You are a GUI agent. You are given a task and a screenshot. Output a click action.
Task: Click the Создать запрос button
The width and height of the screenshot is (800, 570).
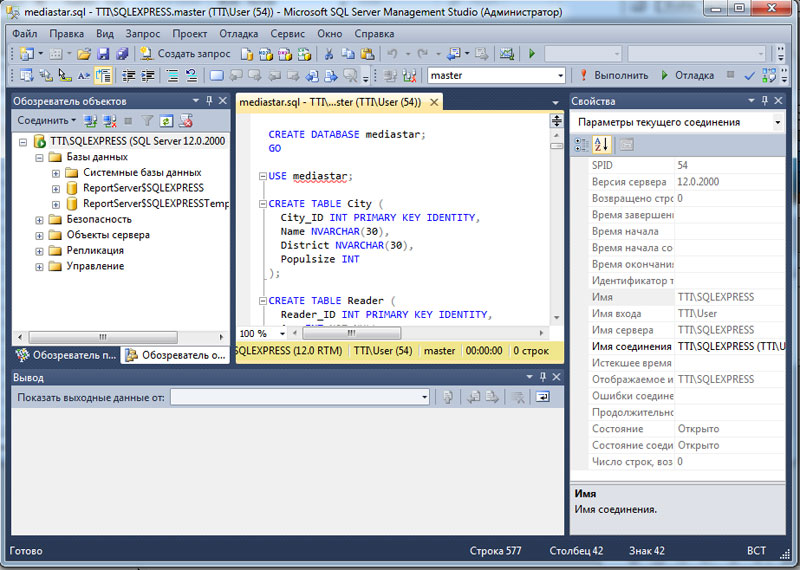(186, 54)
